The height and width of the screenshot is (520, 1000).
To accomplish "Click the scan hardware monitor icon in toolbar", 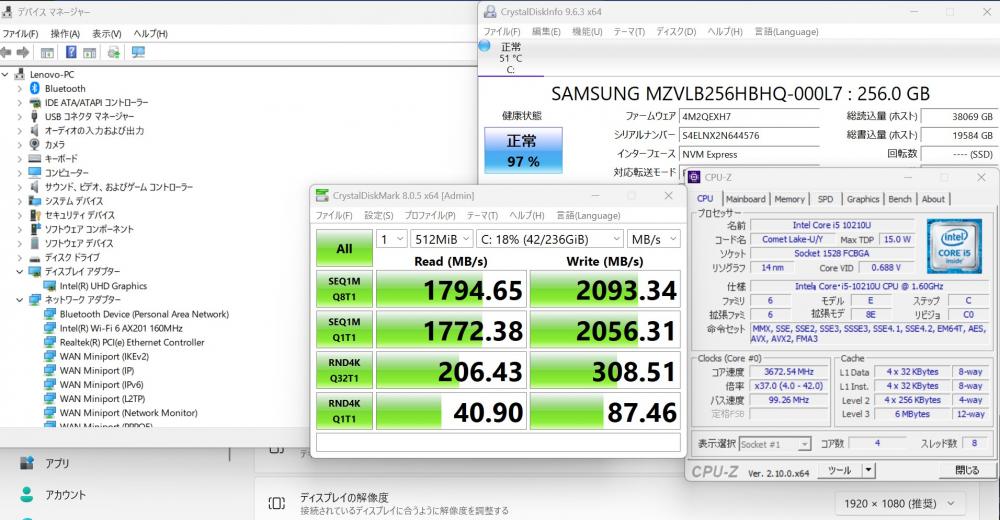I will [x=138, y=52].
